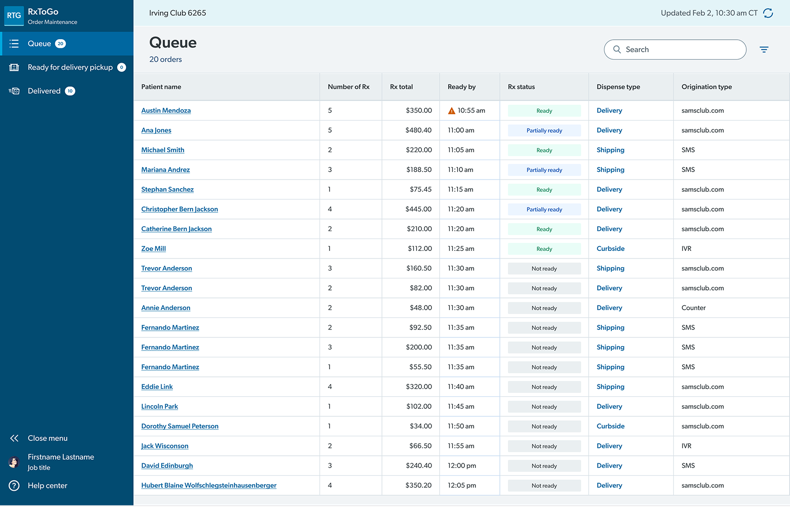Open patient Dorothy Samuel Peterson
The width and height of the screenshot is (790, 512).
[x=180, y=426]
